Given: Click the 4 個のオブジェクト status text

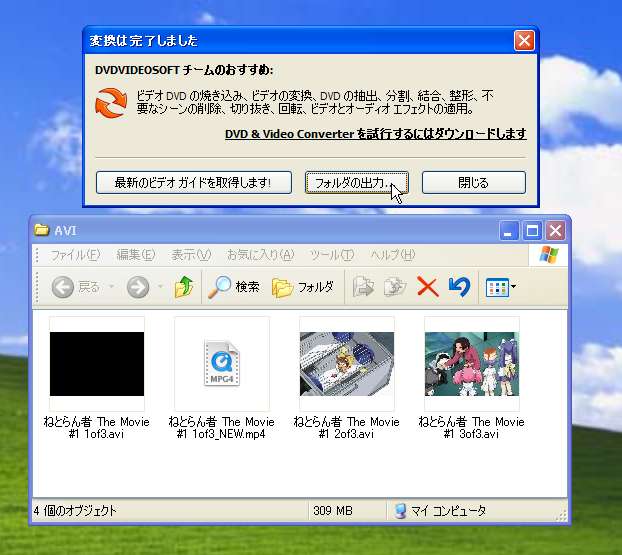Looking at the screenshot, I should [75, 511].
